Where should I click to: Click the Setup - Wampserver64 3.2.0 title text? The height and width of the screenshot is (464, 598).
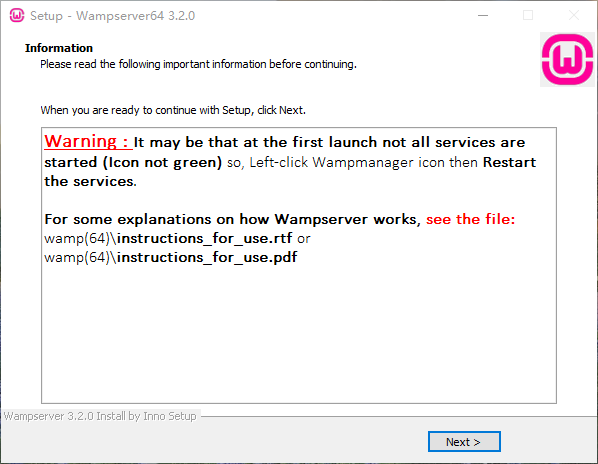[x=113, y=16]
